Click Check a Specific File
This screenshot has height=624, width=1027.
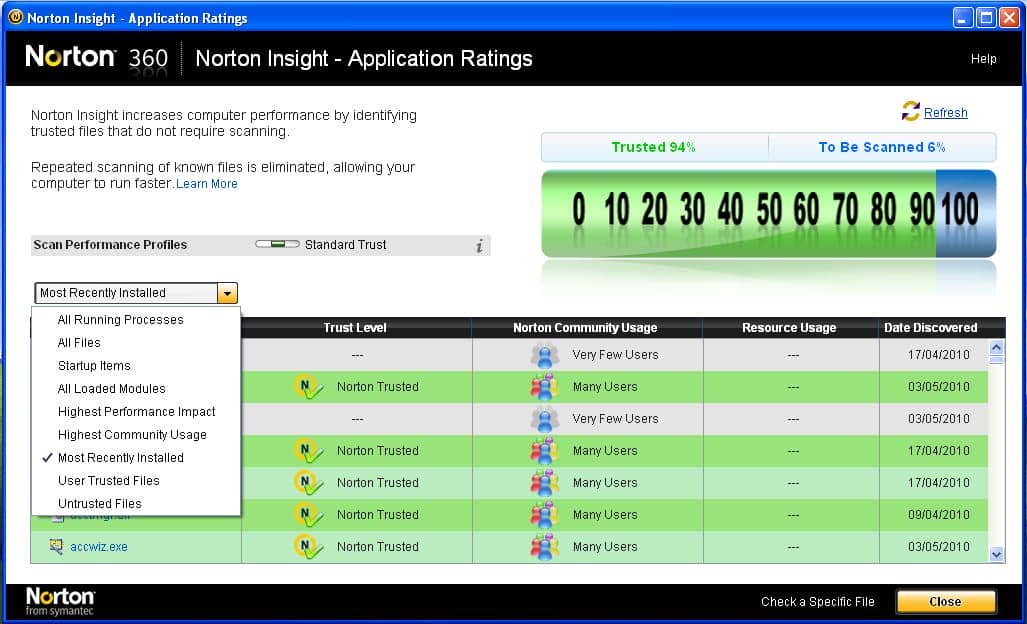817,601
